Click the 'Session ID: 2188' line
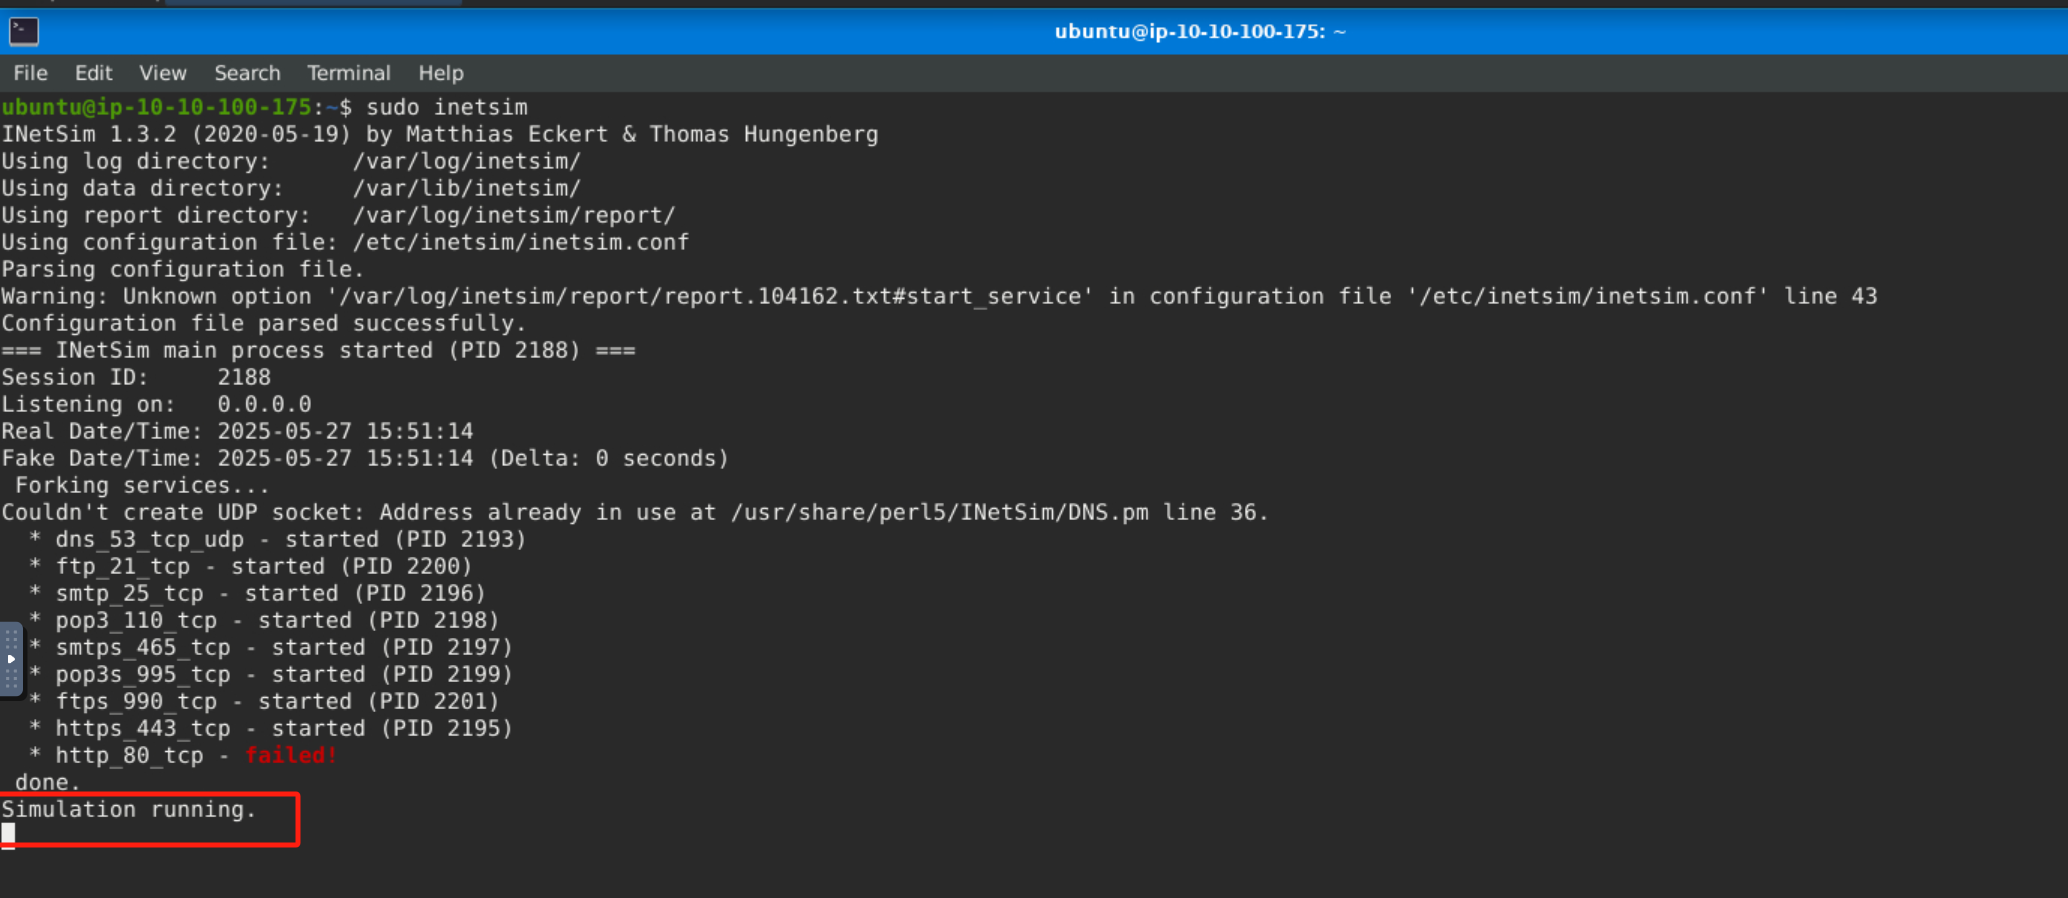 click(x=136, y=378)
